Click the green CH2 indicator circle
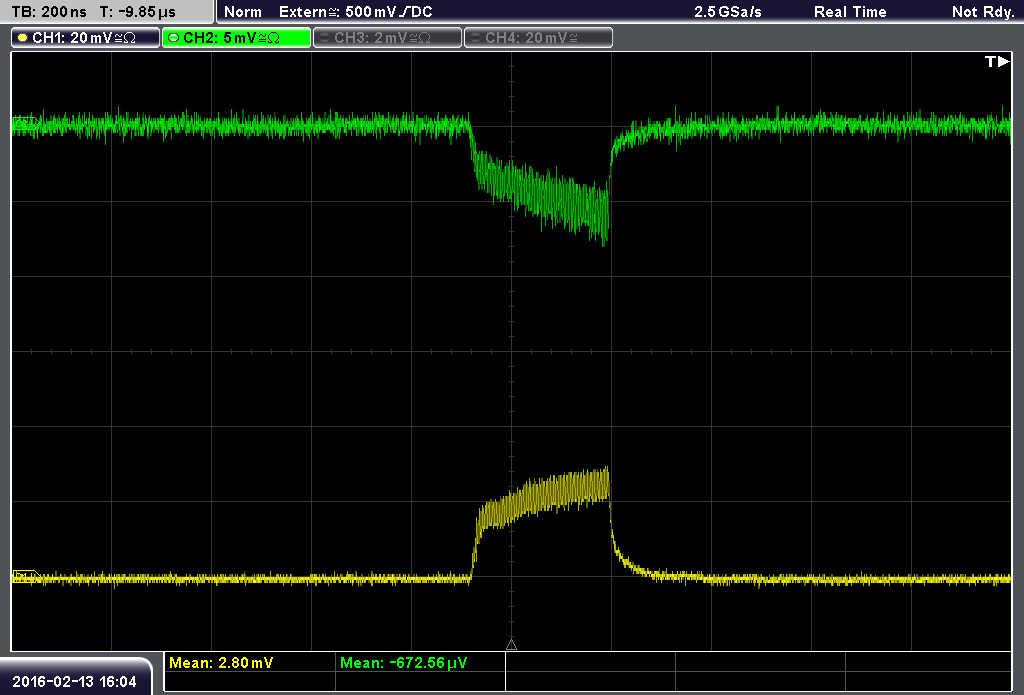 pyautogui.click(x=174, y=38)
